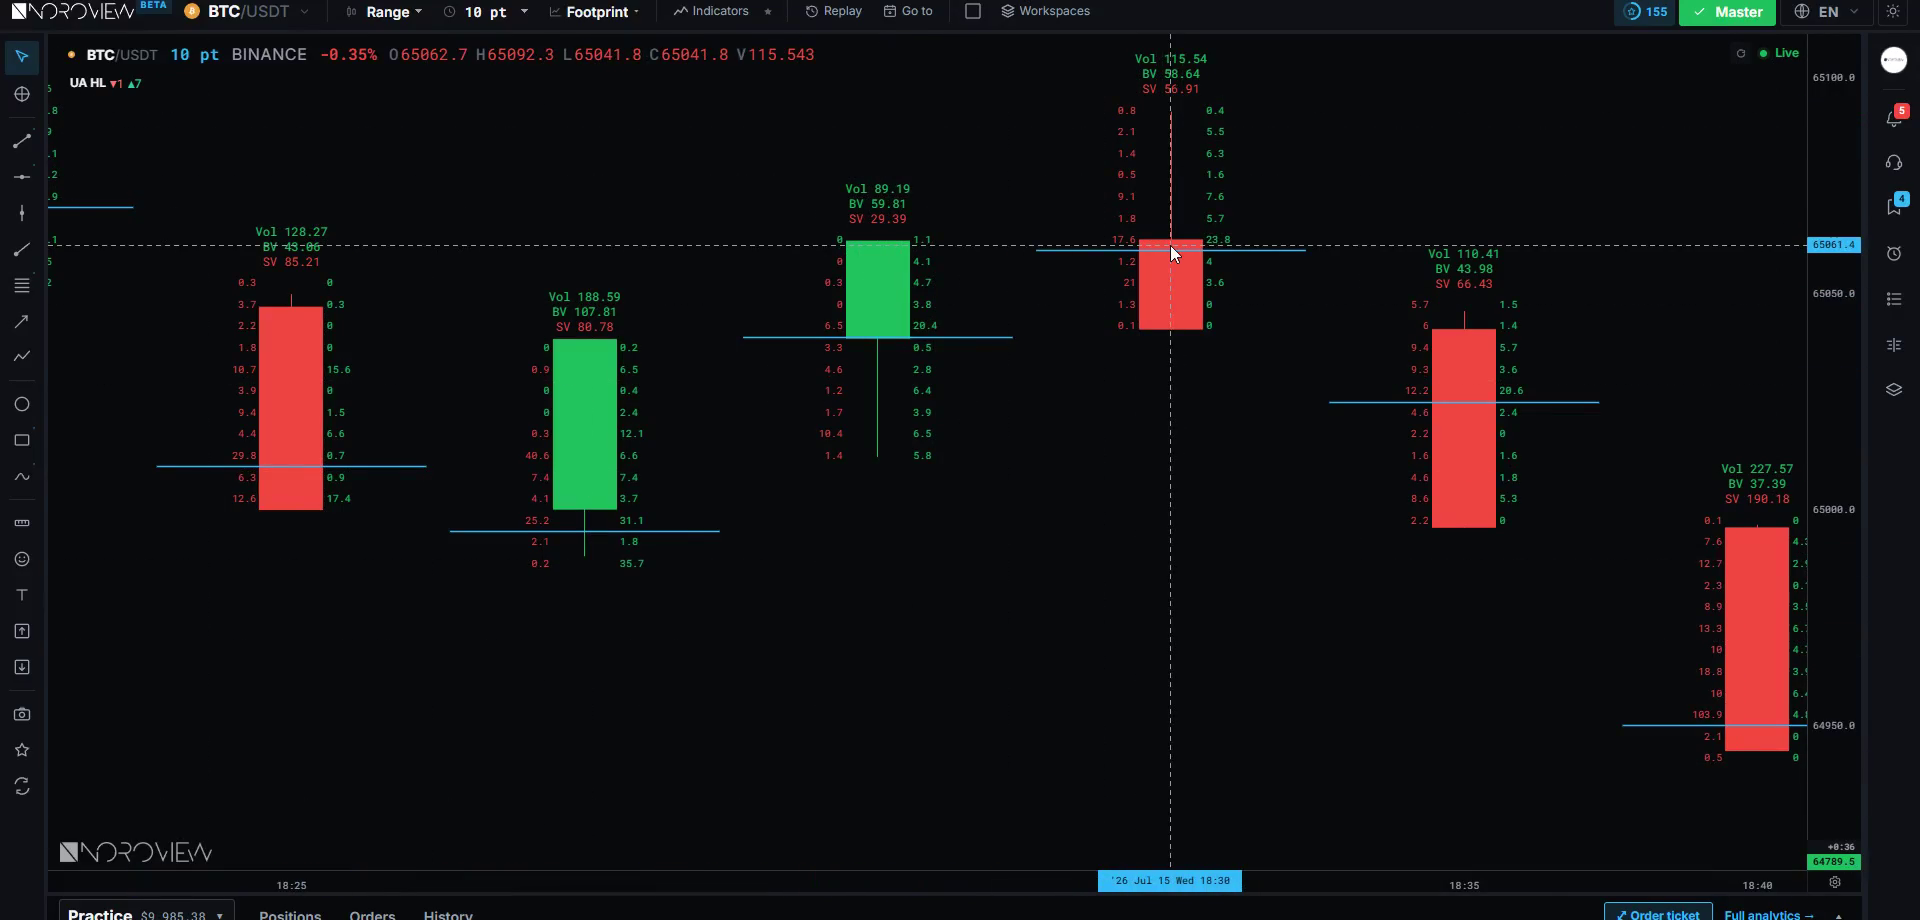Open the Footprint style dropdown

pyautogui.click(x=595, y=12)
